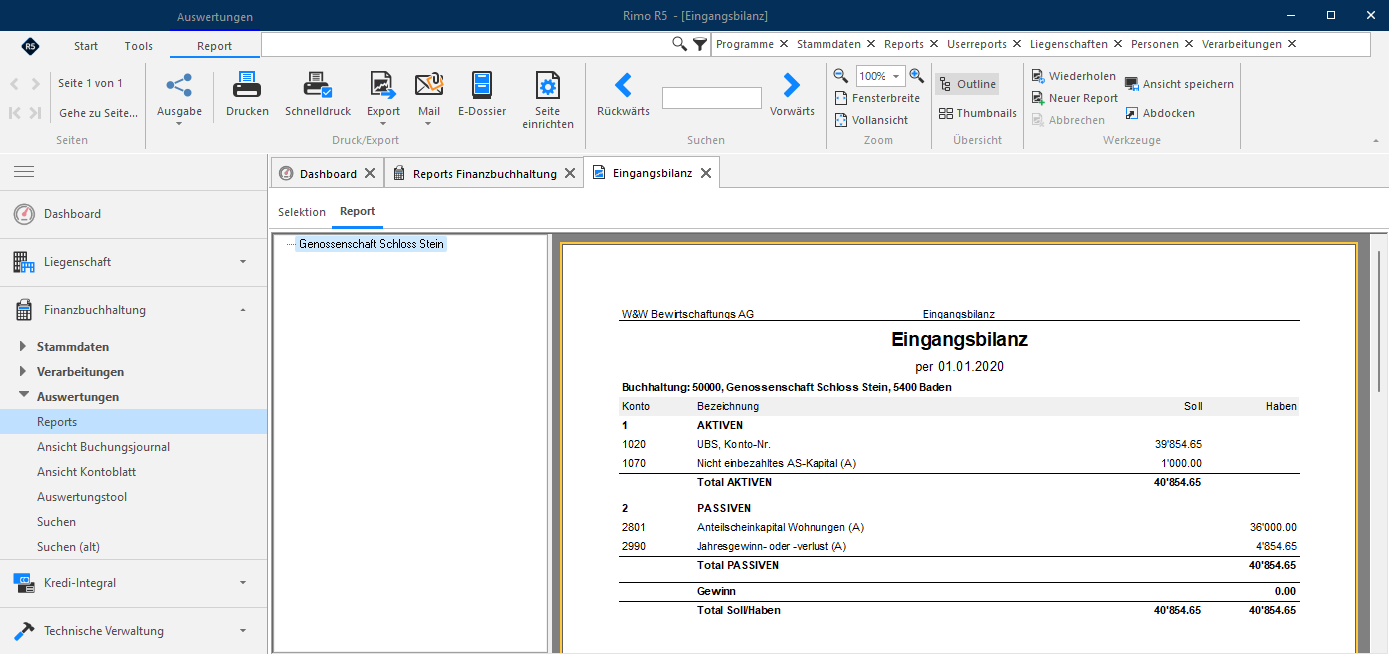Close the Reports Finanzbuchhaltung tab
The image size is (1389, 654).
click(570, 173)
